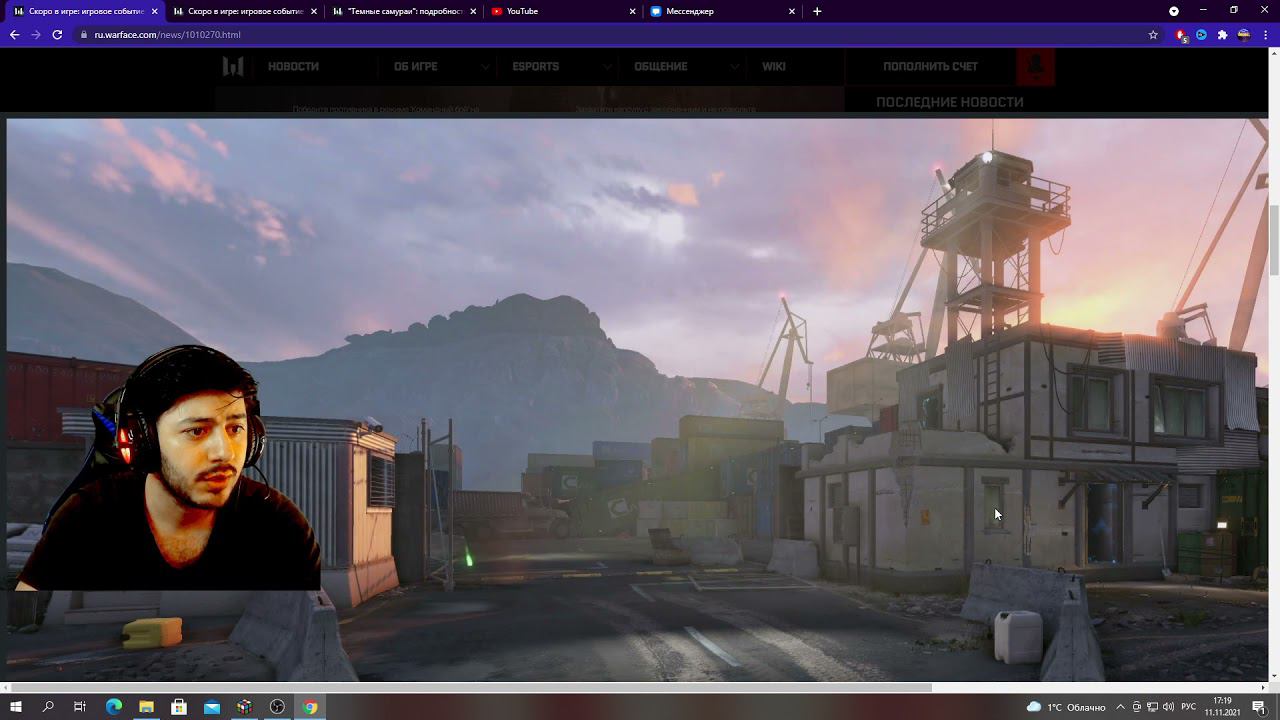
Task: Reload the page with the refresh icon
Action: pyautogui.click(x=57, y=34)
